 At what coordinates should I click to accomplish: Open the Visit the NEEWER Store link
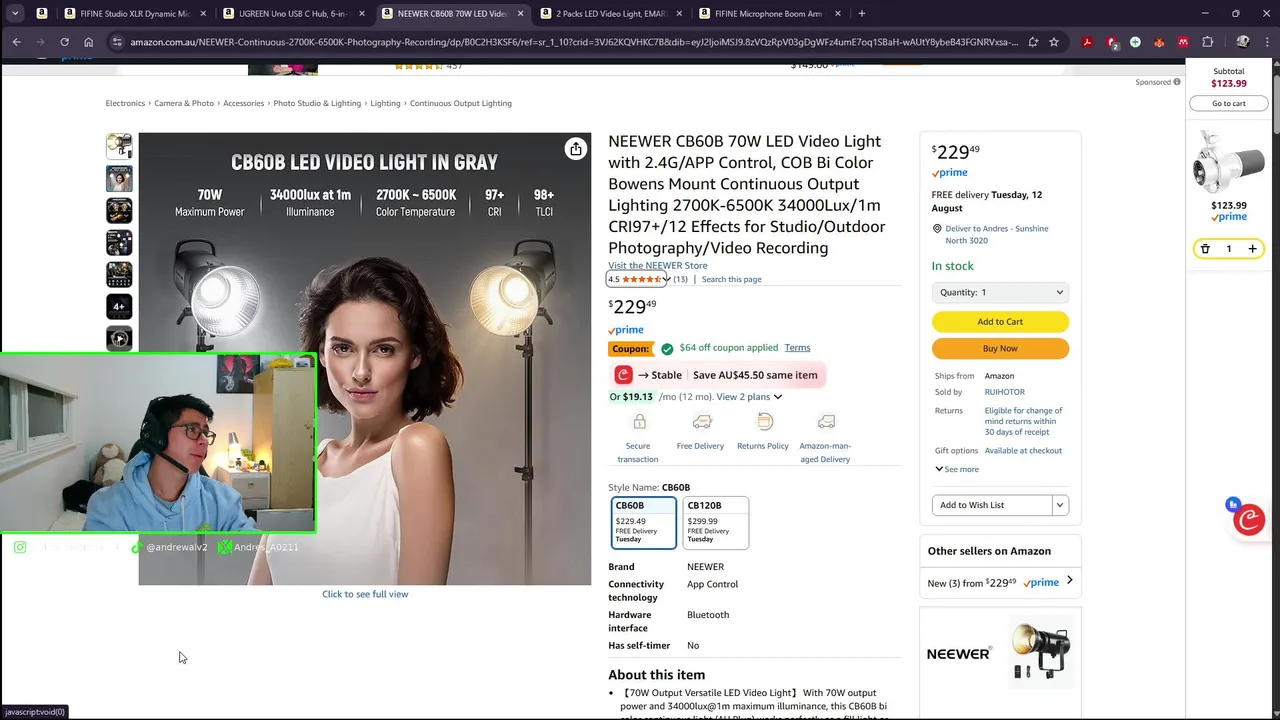pos(657,265)
